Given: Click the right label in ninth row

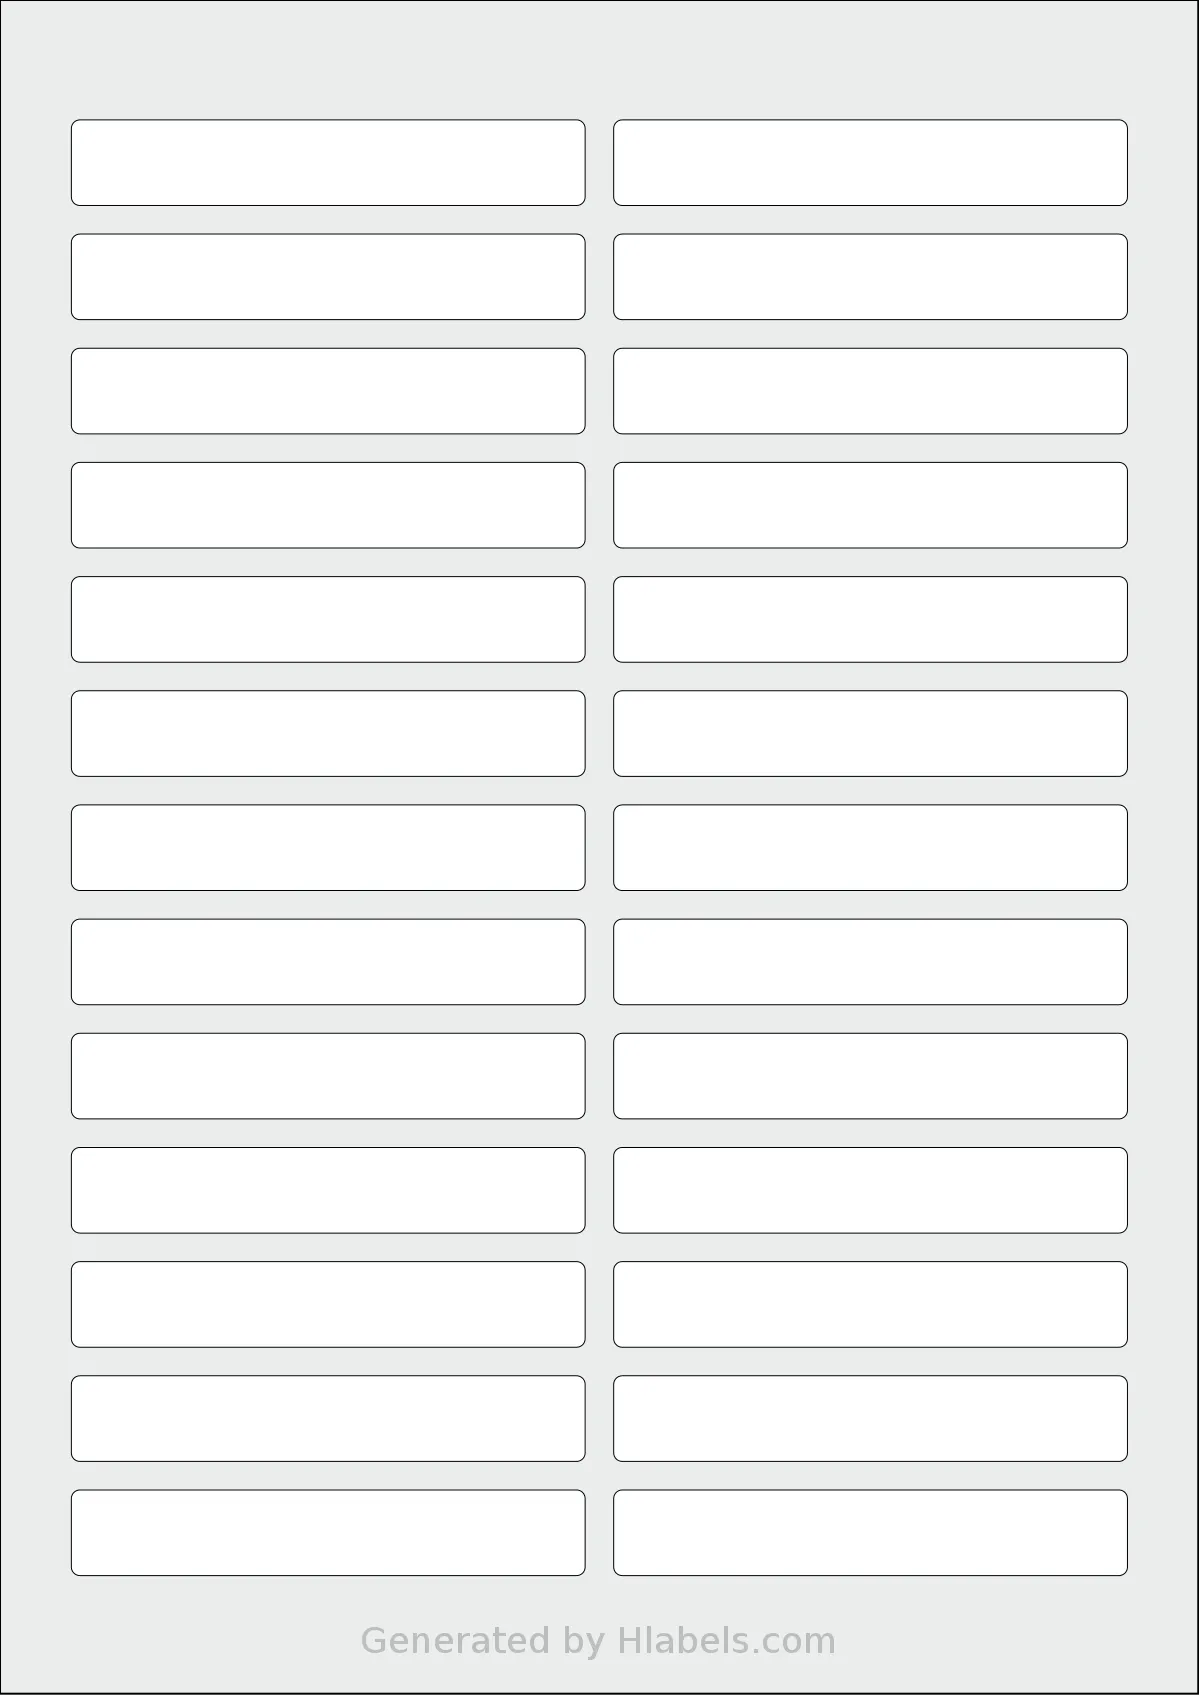Looking at the screenshot, I should pyautogui.click(x=870, y=1075).
